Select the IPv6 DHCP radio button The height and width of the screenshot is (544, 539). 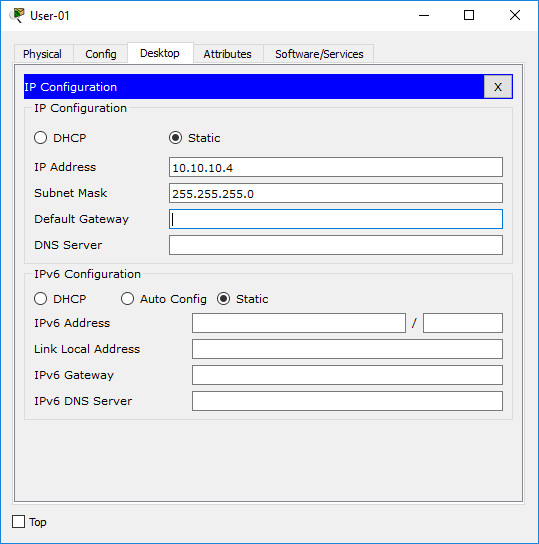[41, 299]
